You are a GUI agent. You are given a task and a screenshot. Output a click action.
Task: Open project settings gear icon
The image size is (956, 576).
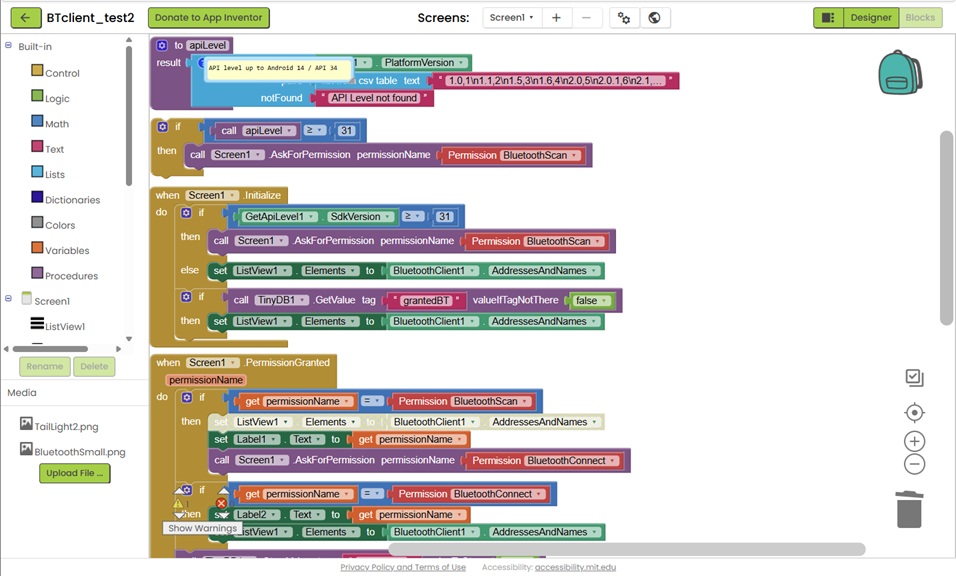624,18
